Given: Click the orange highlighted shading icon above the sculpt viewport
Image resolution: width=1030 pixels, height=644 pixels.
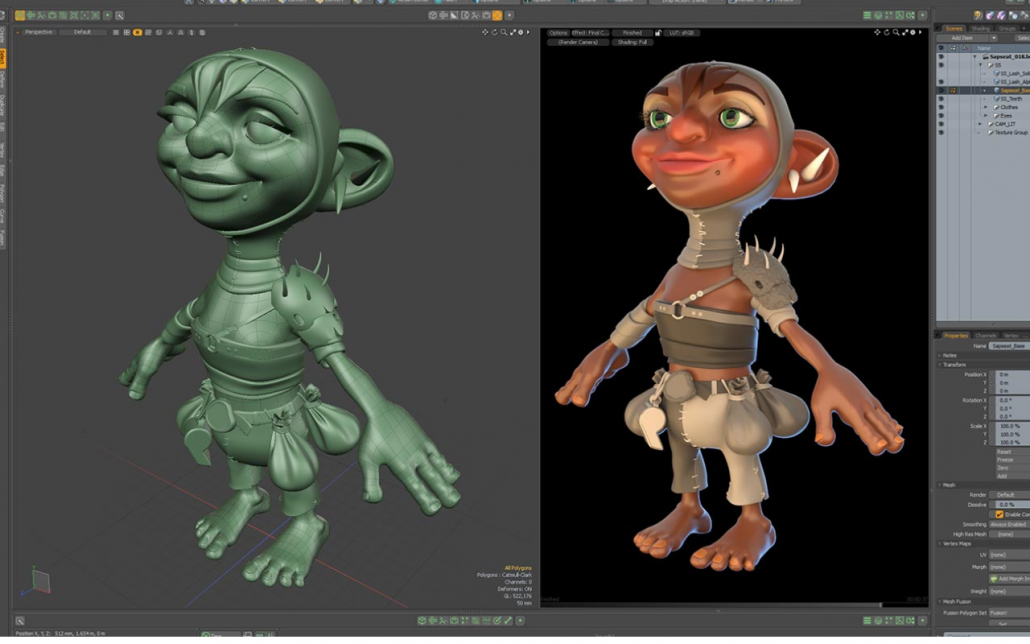Looking at the screenshot, I should pyautogui.click(x=138, y=33).
